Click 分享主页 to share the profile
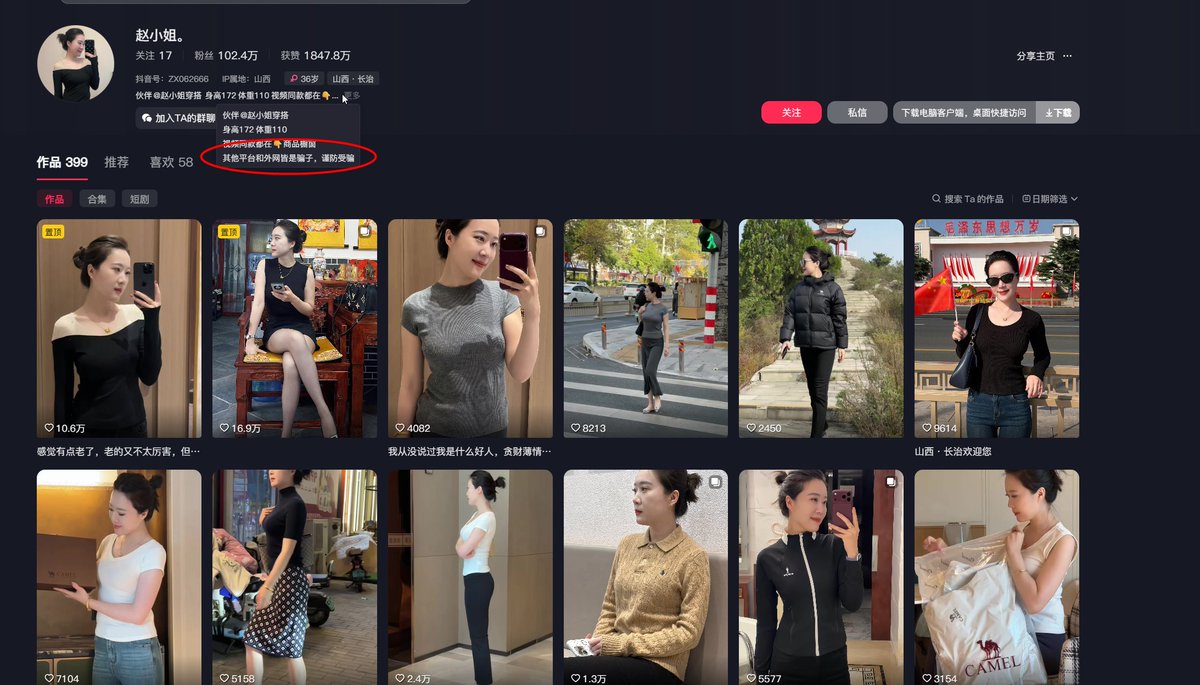Screen dimensions: 1200x685 1035,56
